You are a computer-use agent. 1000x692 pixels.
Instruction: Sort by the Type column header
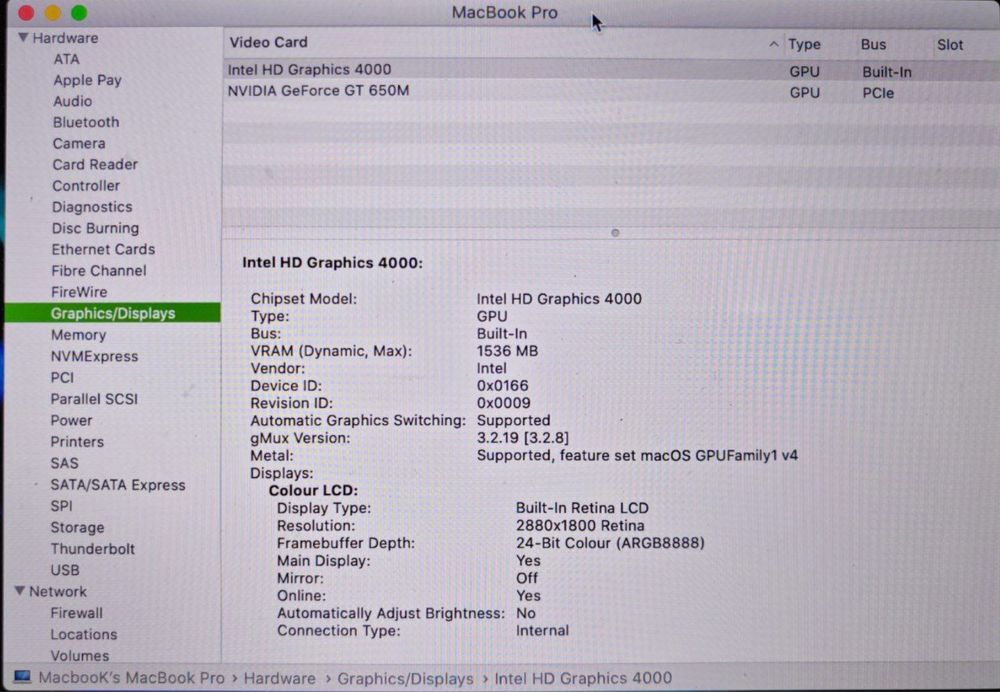(804, 45)
